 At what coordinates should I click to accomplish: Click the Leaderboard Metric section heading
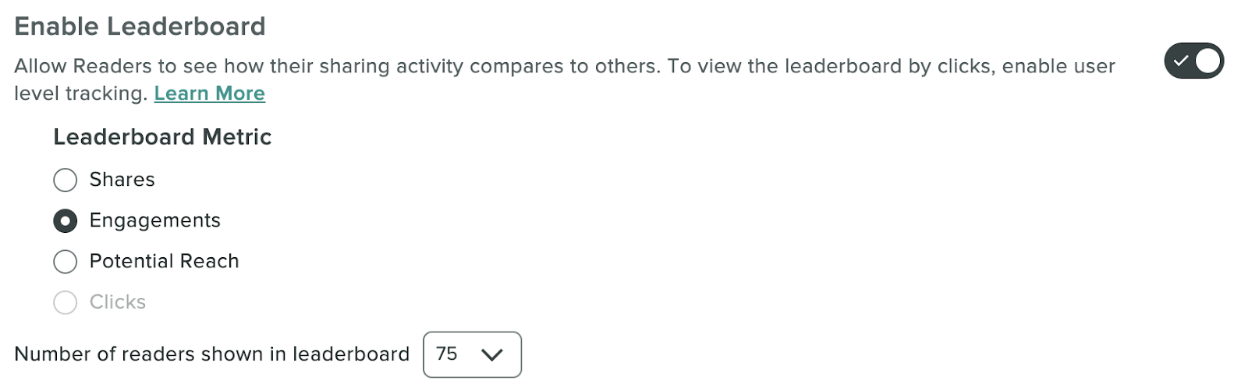pos(162,138)
